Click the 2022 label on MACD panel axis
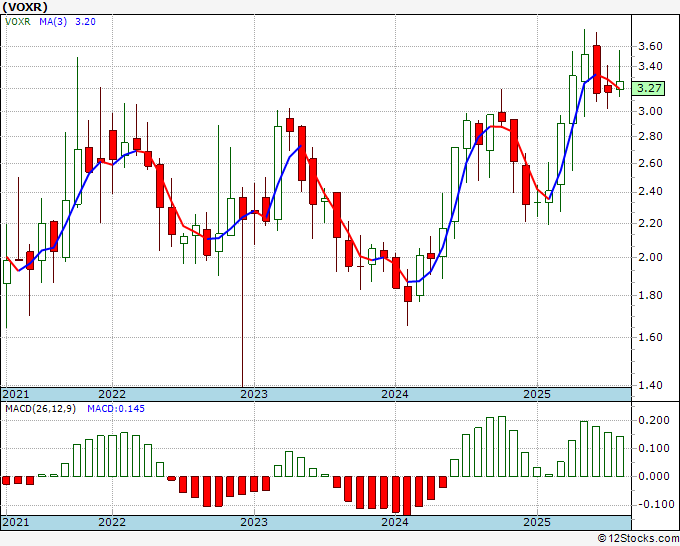Screen dimensions: 680x546 click(x=112, y=522)
